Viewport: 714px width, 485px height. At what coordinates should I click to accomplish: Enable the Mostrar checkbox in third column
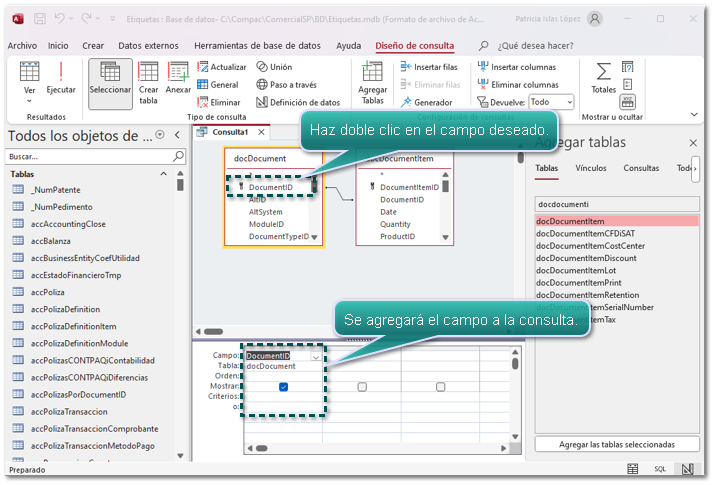[x=440, y=387]
